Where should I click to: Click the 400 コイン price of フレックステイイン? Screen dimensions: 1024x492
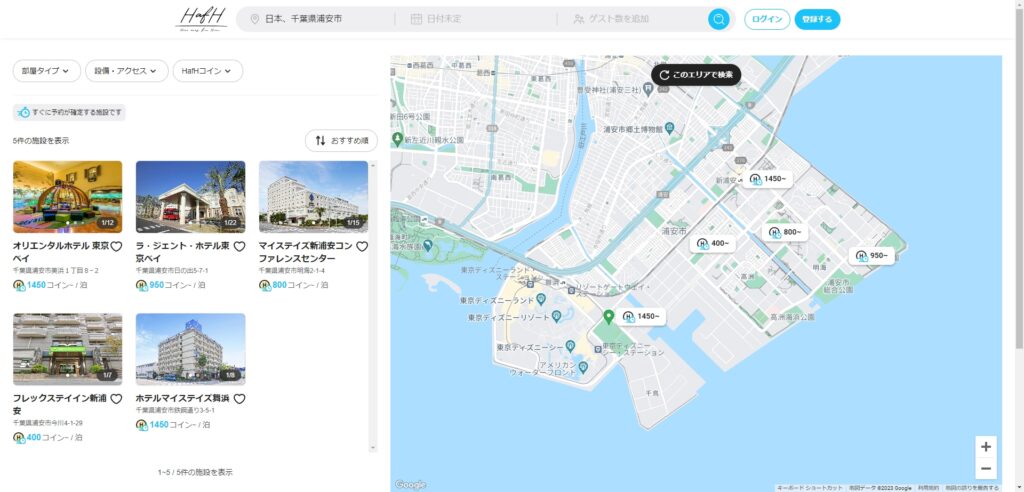point(48,437)
